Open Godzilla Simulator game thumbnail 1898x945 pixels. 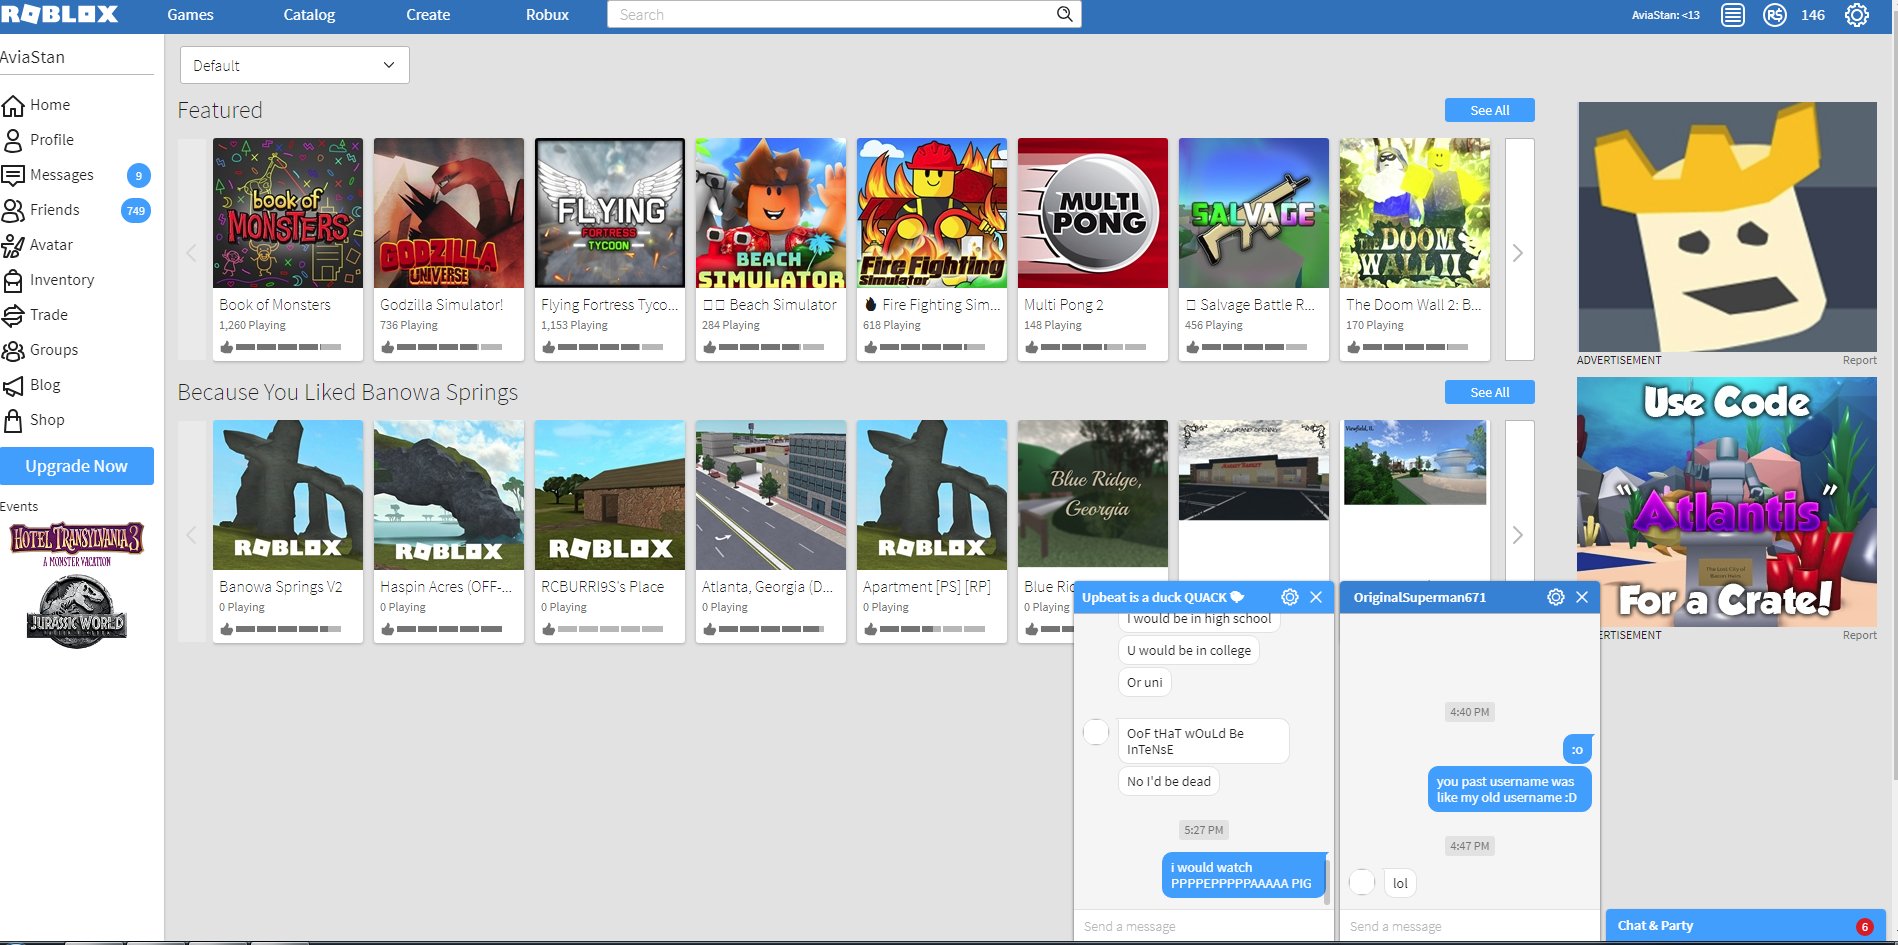(449, 213)
